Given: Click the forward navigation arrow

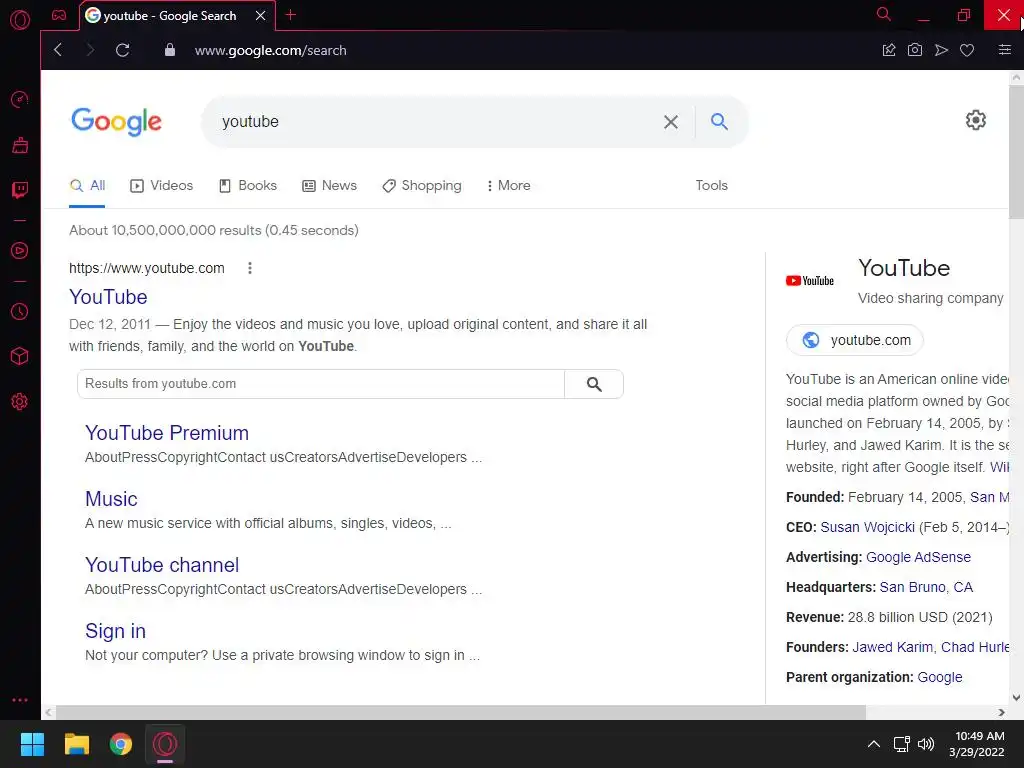Looking at the screenshot, I should pos(90,50).
